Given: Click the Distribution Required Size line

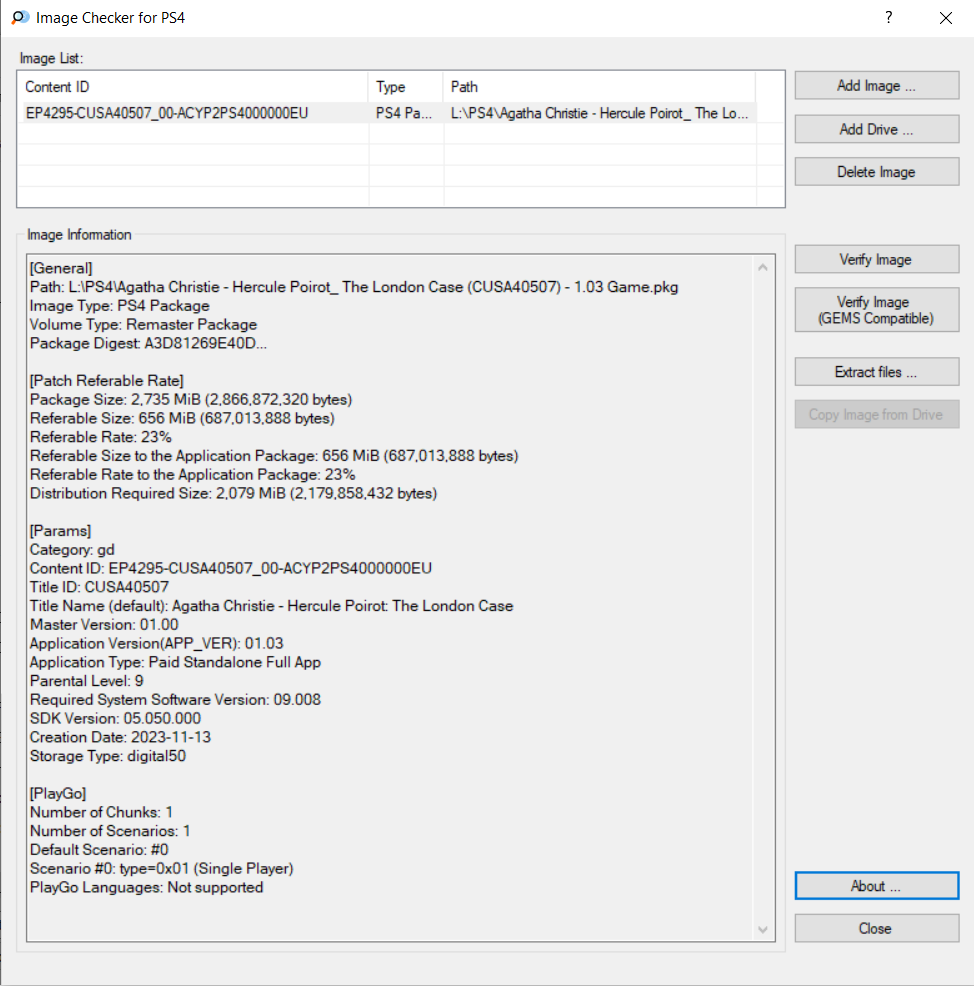Looking at the screenshot, I should tap(233, 493).
